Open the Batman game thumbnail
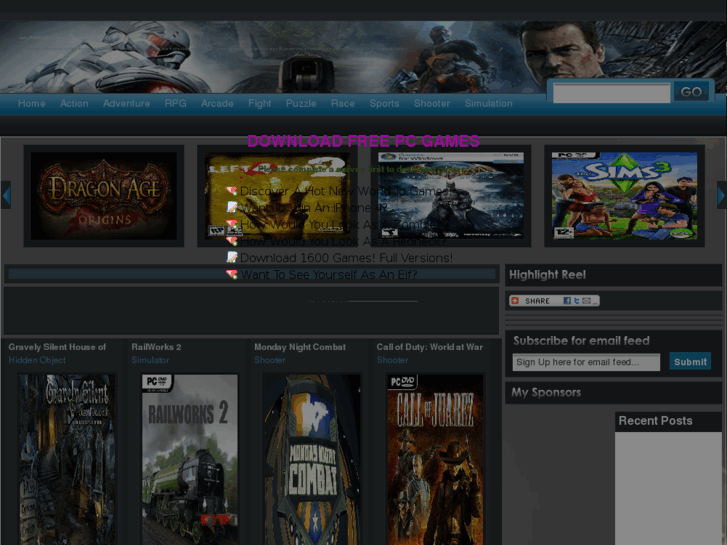This screenshot has height=545, width=727. click(x=451, y=196)
